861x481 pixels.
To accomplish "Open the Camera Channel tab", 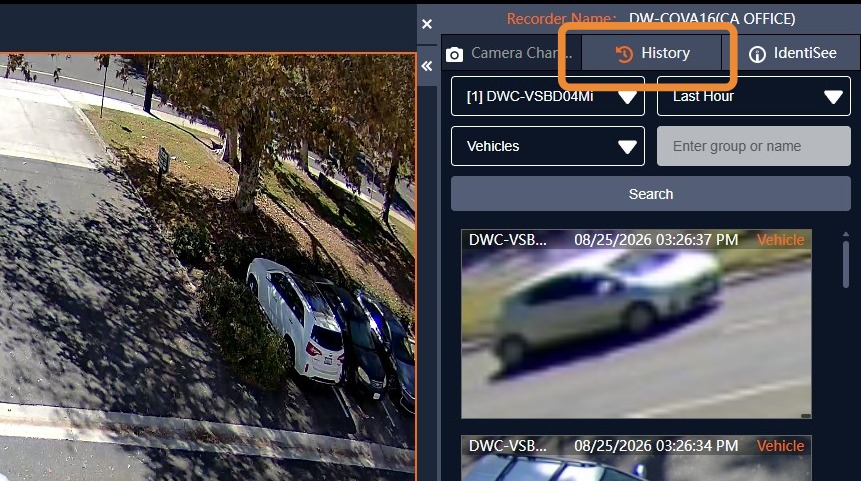I will coord(511,53).
